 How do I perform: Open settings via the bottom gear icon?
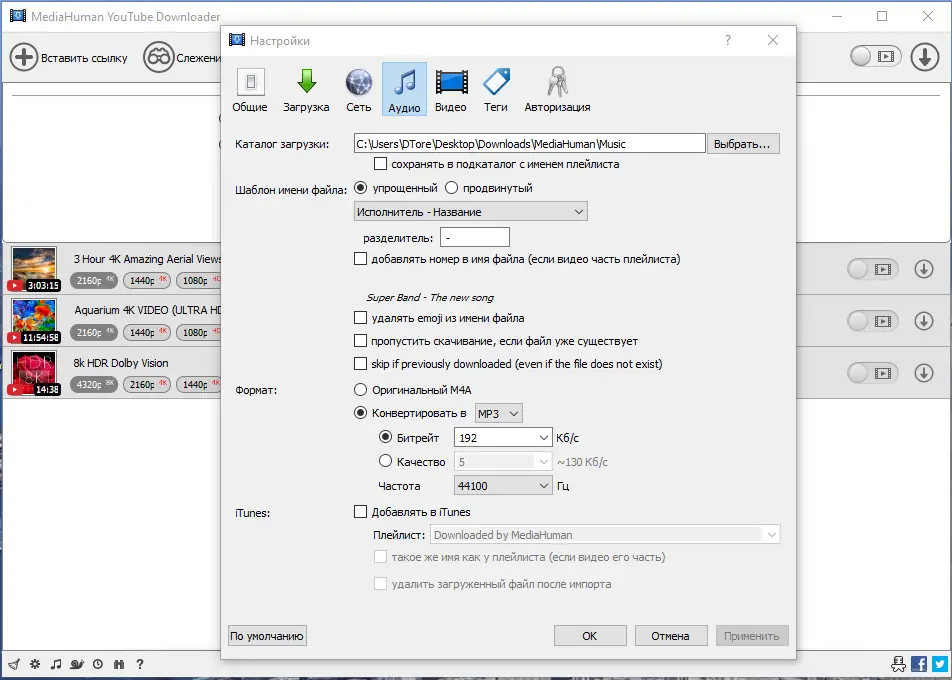pos(35,664)
